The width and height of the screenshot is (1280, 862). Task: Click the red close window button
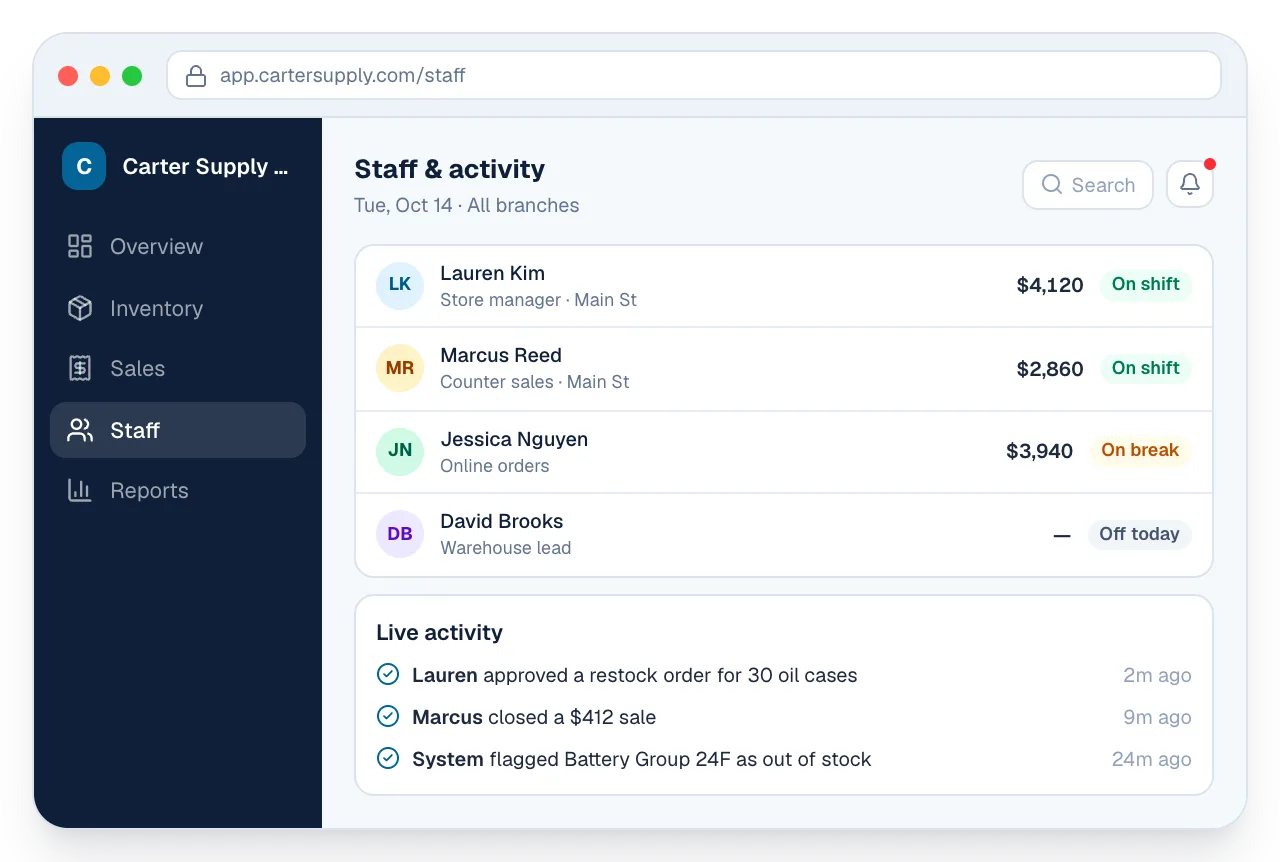(68, 76)
